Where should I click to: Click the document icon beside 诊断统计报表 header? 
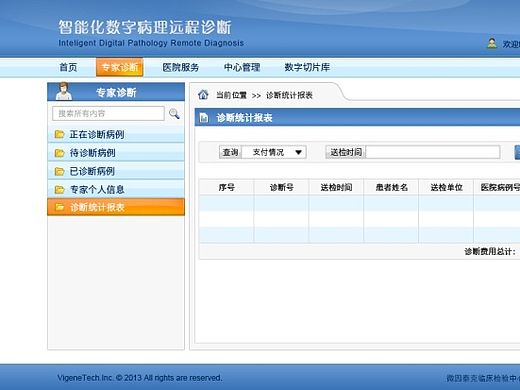pyautogui.click(x=204, y=118)
